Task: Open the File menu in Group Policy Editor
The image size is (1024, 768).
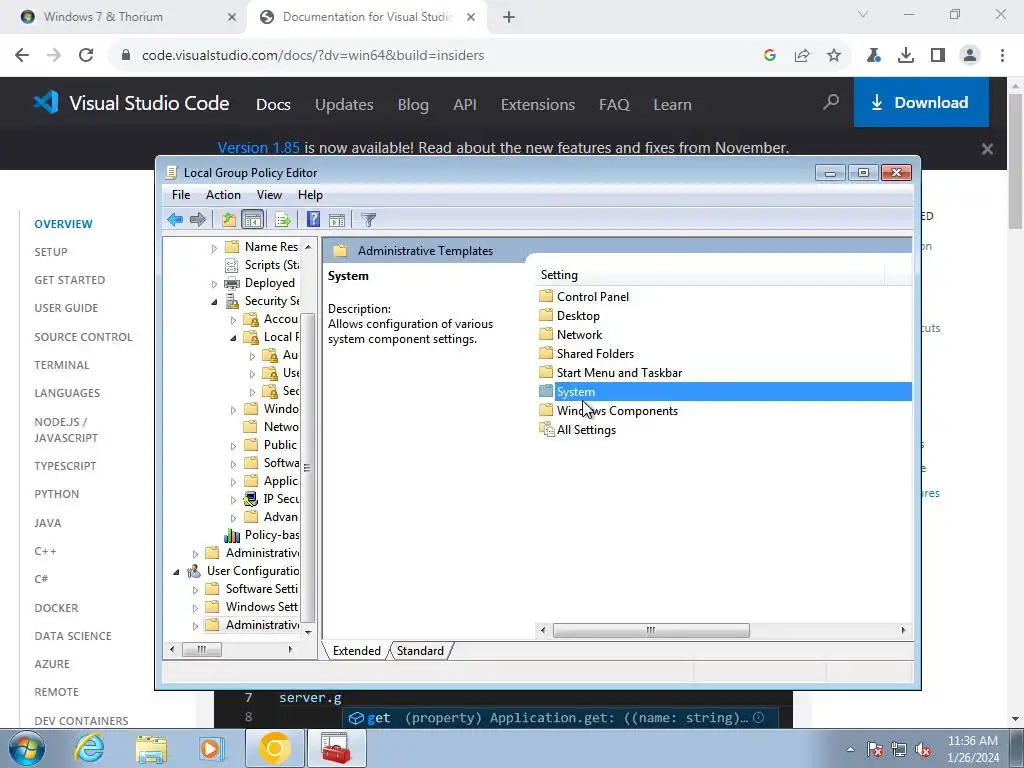Action: click(181, 195)
